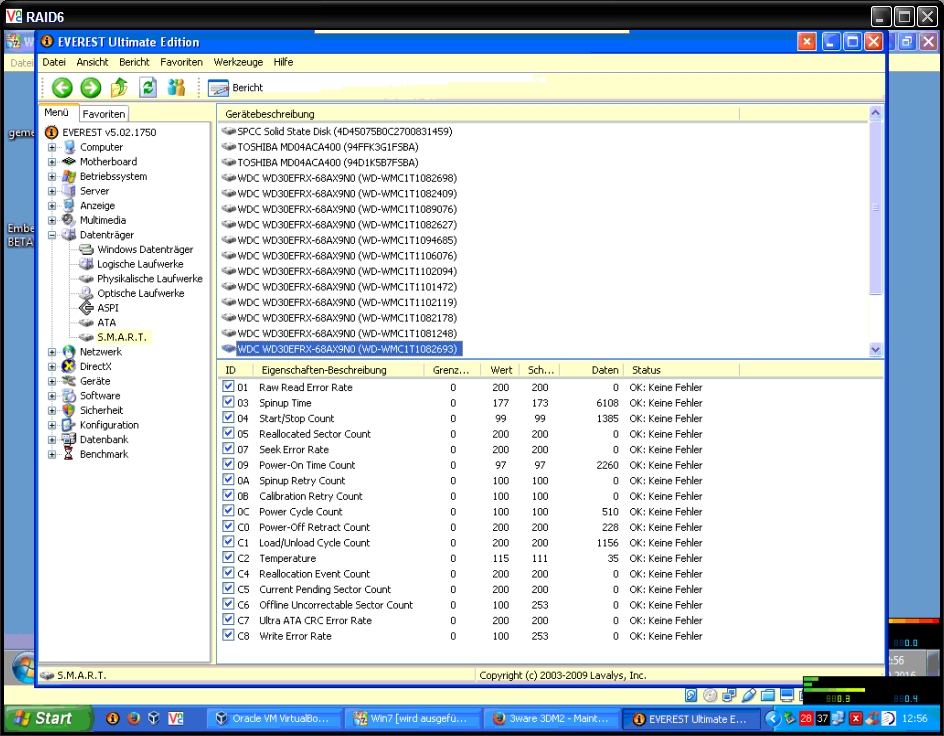Switch to the Menü tab
Viewport: 944px width, 736px height.
point(57,113)
